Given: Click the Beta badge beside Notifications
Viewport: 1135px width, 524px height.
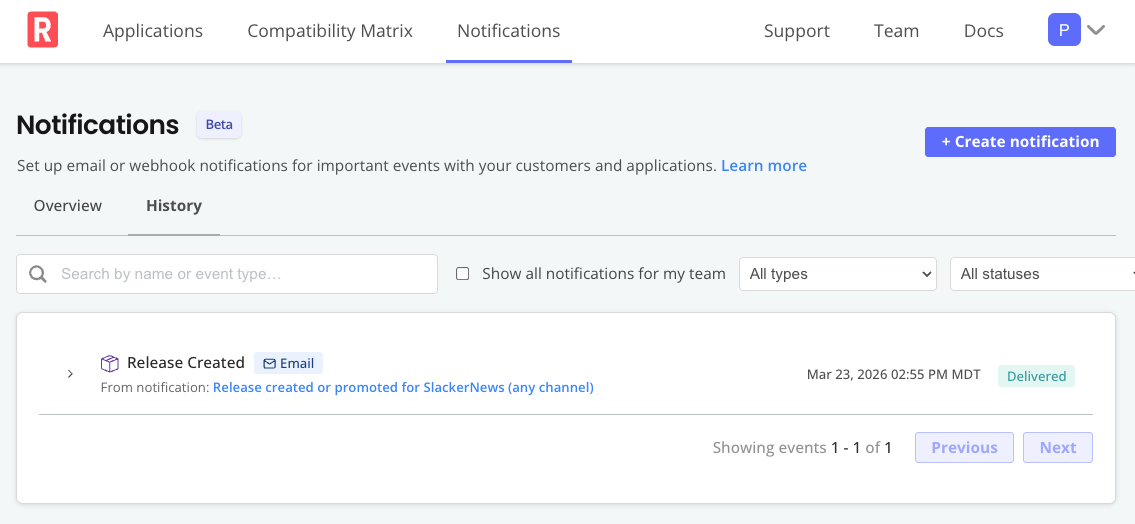Looking at the screenshot, I should [x=219, y=125].
